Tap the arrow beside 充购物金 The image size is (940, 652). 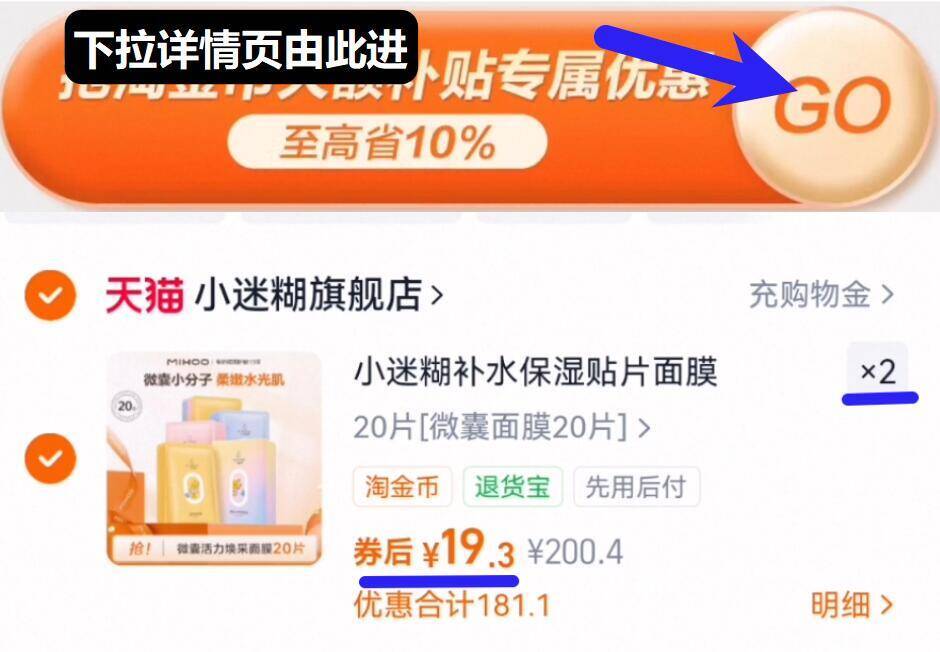point(887,295)
